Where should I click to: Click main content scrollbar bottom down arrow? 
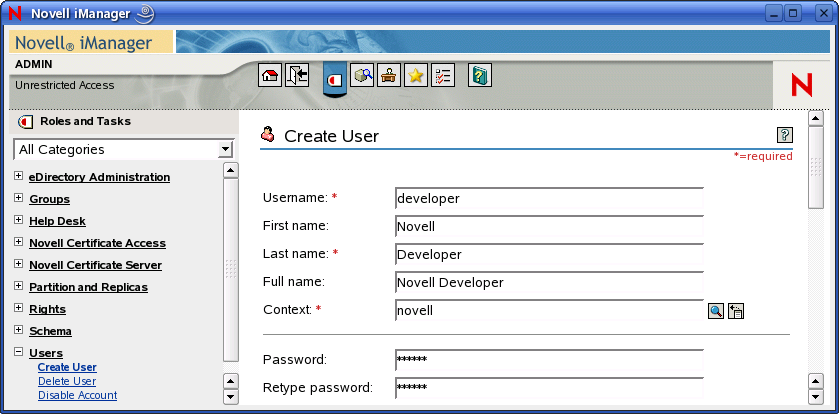click(815, 396)
